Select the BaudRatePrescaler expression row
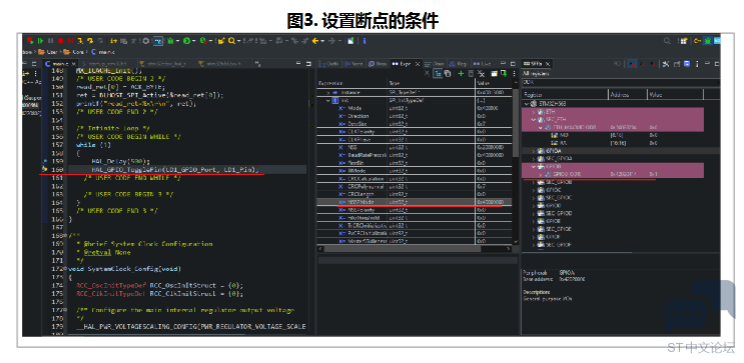Screen dimensions: 744x363 coord(414,155)
